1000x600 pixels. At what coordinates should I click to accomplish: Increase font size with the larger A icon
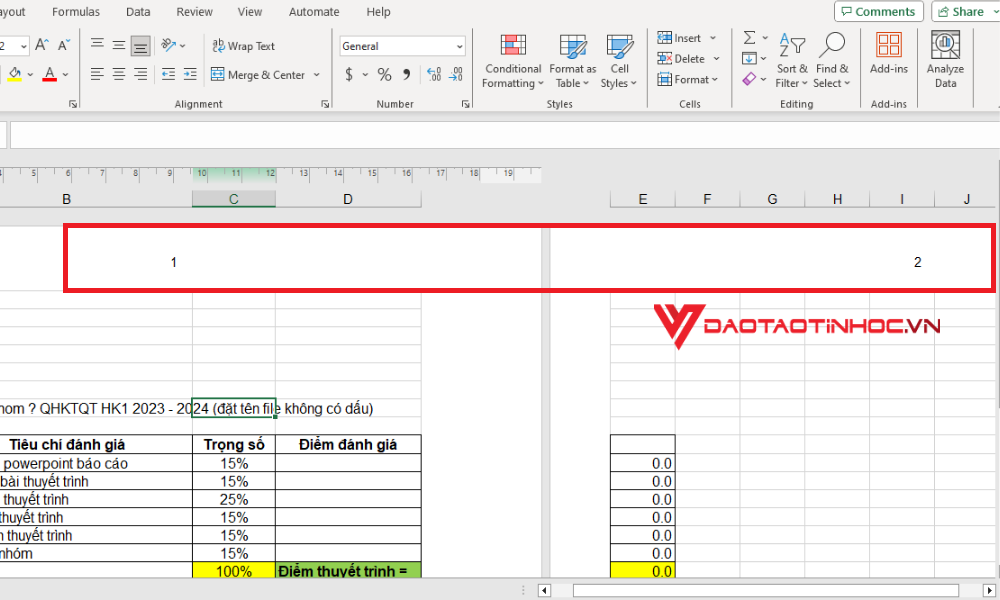(41, 45)
